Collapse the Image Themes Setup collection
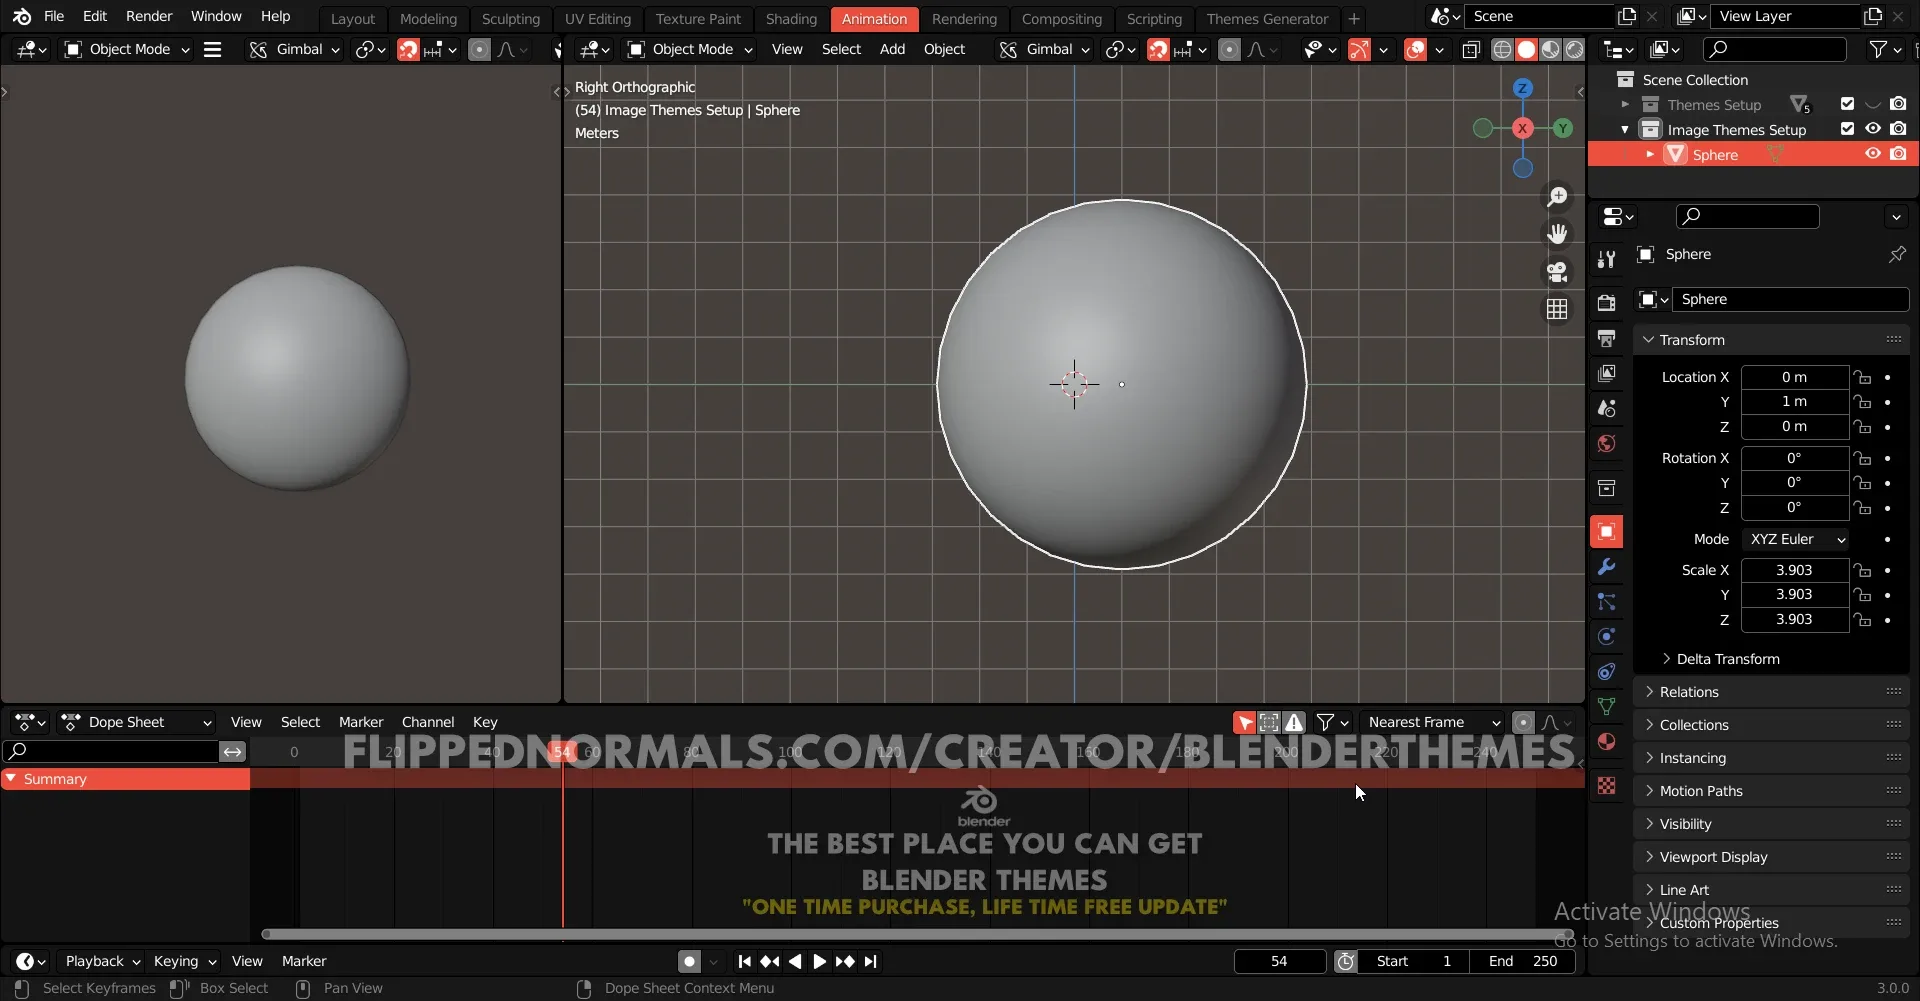The width and height of the screenshot is (1920, 1001). pos(1625,129)
